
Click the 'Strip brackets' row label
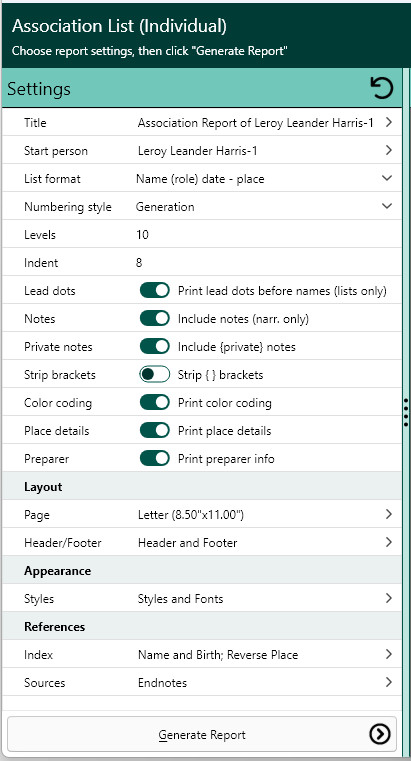click(60, 375)
